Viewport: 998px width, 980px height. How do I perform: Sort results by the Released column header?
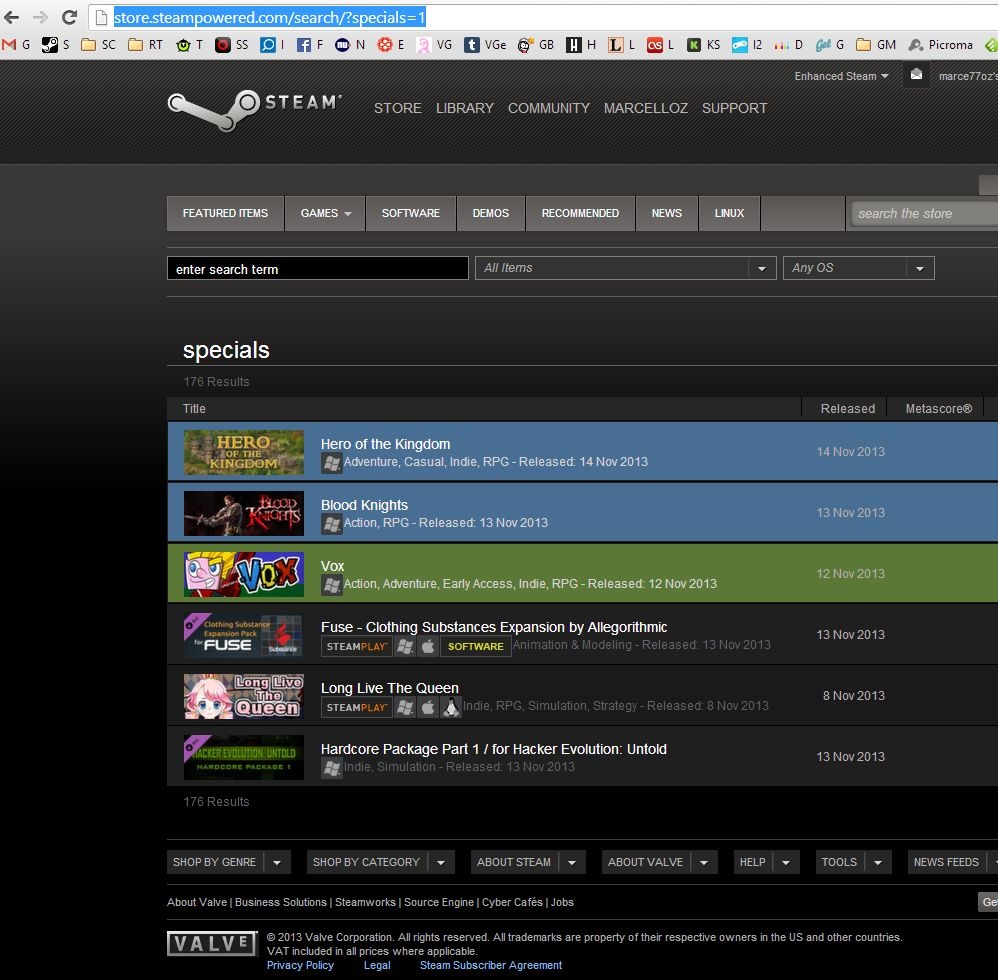(847, 409)
